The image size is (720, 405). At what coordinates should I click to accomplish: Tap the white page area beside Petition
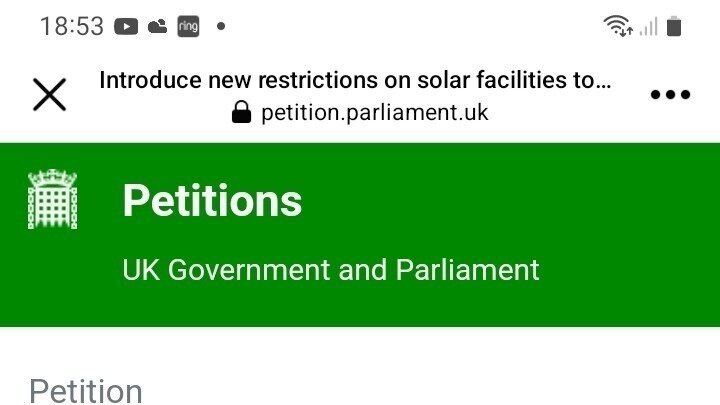click(x=450, y=385)
